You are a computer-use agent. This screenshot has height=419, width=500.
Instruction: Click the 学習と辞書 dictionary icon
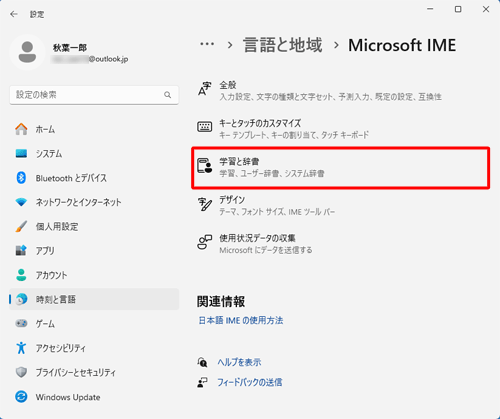pyautogui.click(x=204, y=166)
